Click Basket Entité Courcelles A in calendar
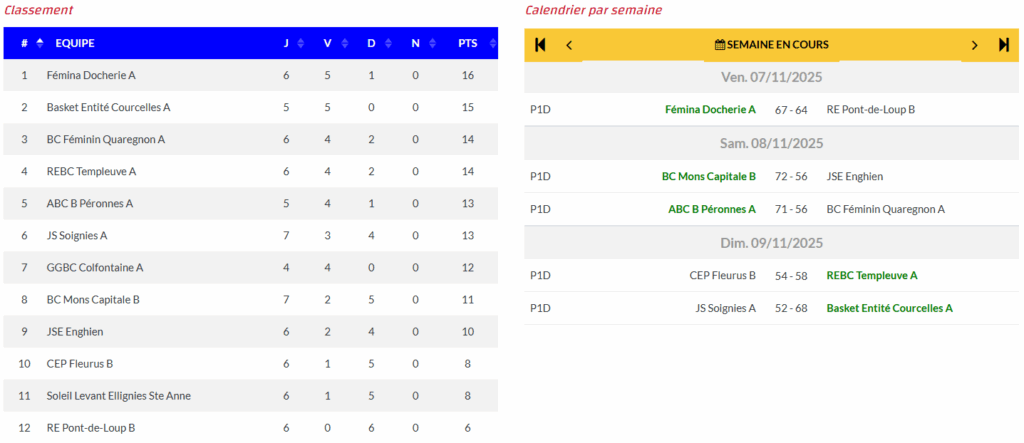The image size is (1024, 443). click(x=889, y=308)
